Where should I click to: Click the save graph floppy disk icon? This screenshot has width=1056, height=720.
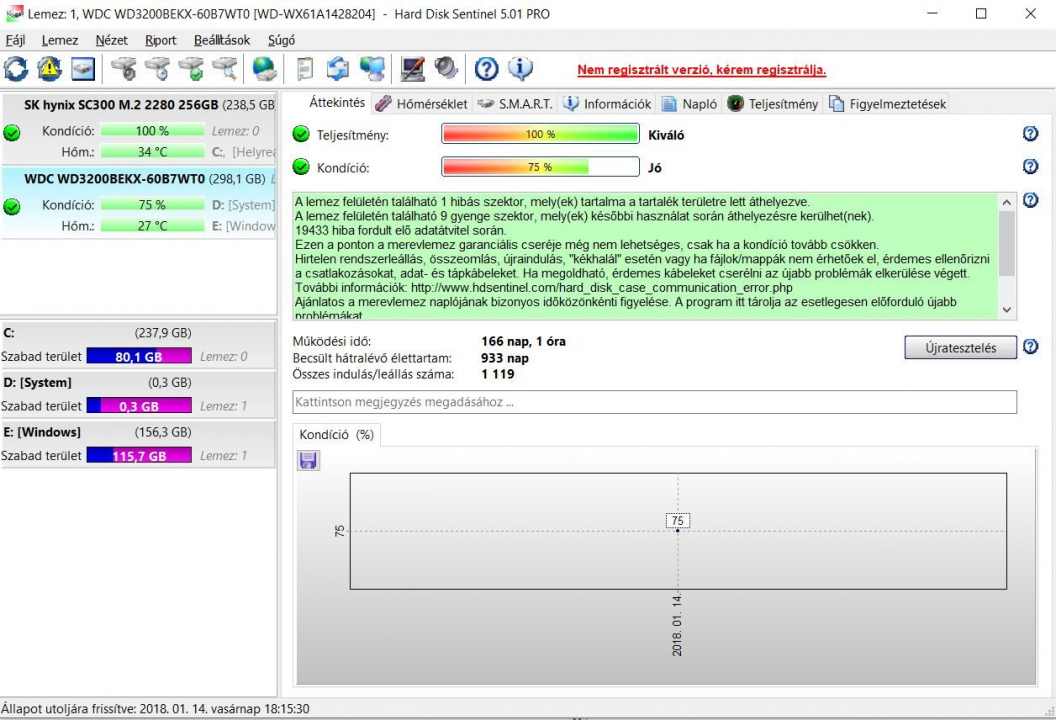pos(308,460)
